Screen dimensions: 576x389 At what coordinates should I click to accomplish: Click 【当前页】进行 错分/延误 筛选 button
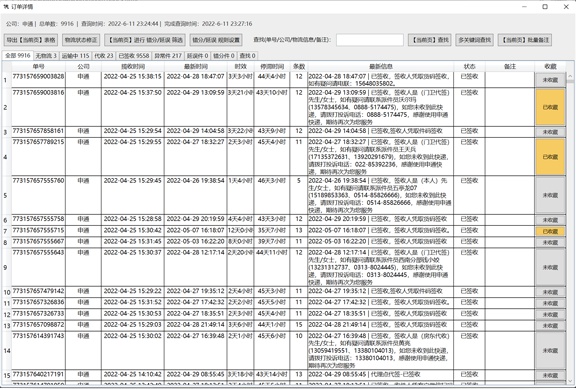click(145, 40)
